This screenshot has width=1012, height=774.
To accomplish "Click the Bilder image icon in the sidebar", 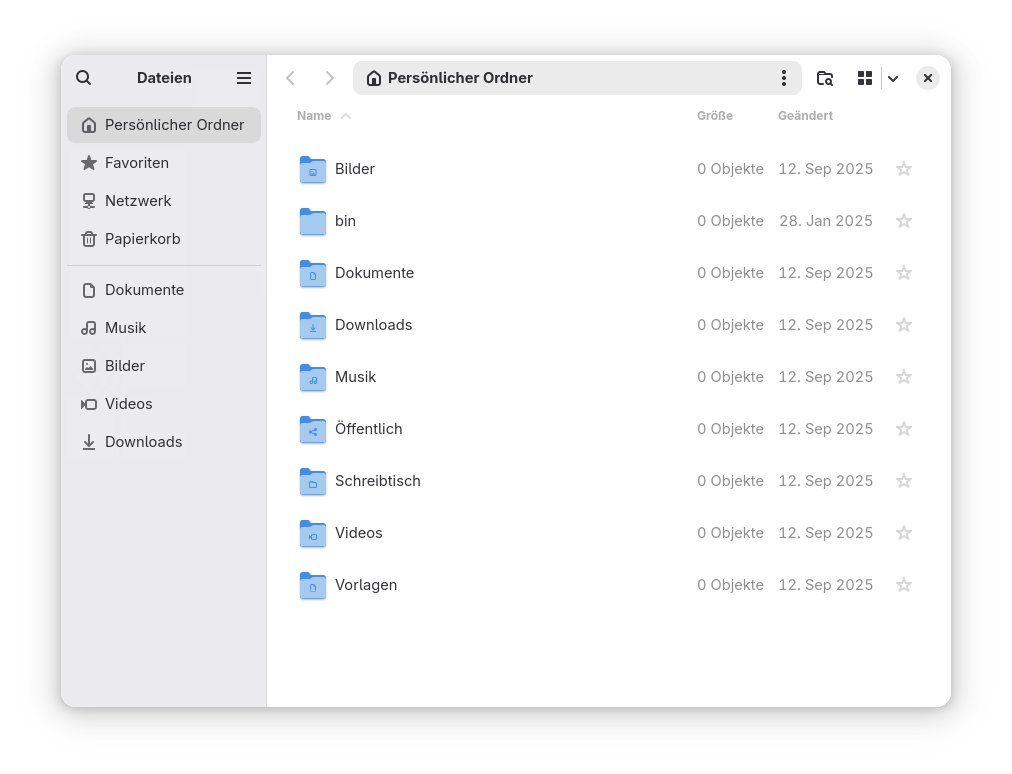I will (88, 366).
